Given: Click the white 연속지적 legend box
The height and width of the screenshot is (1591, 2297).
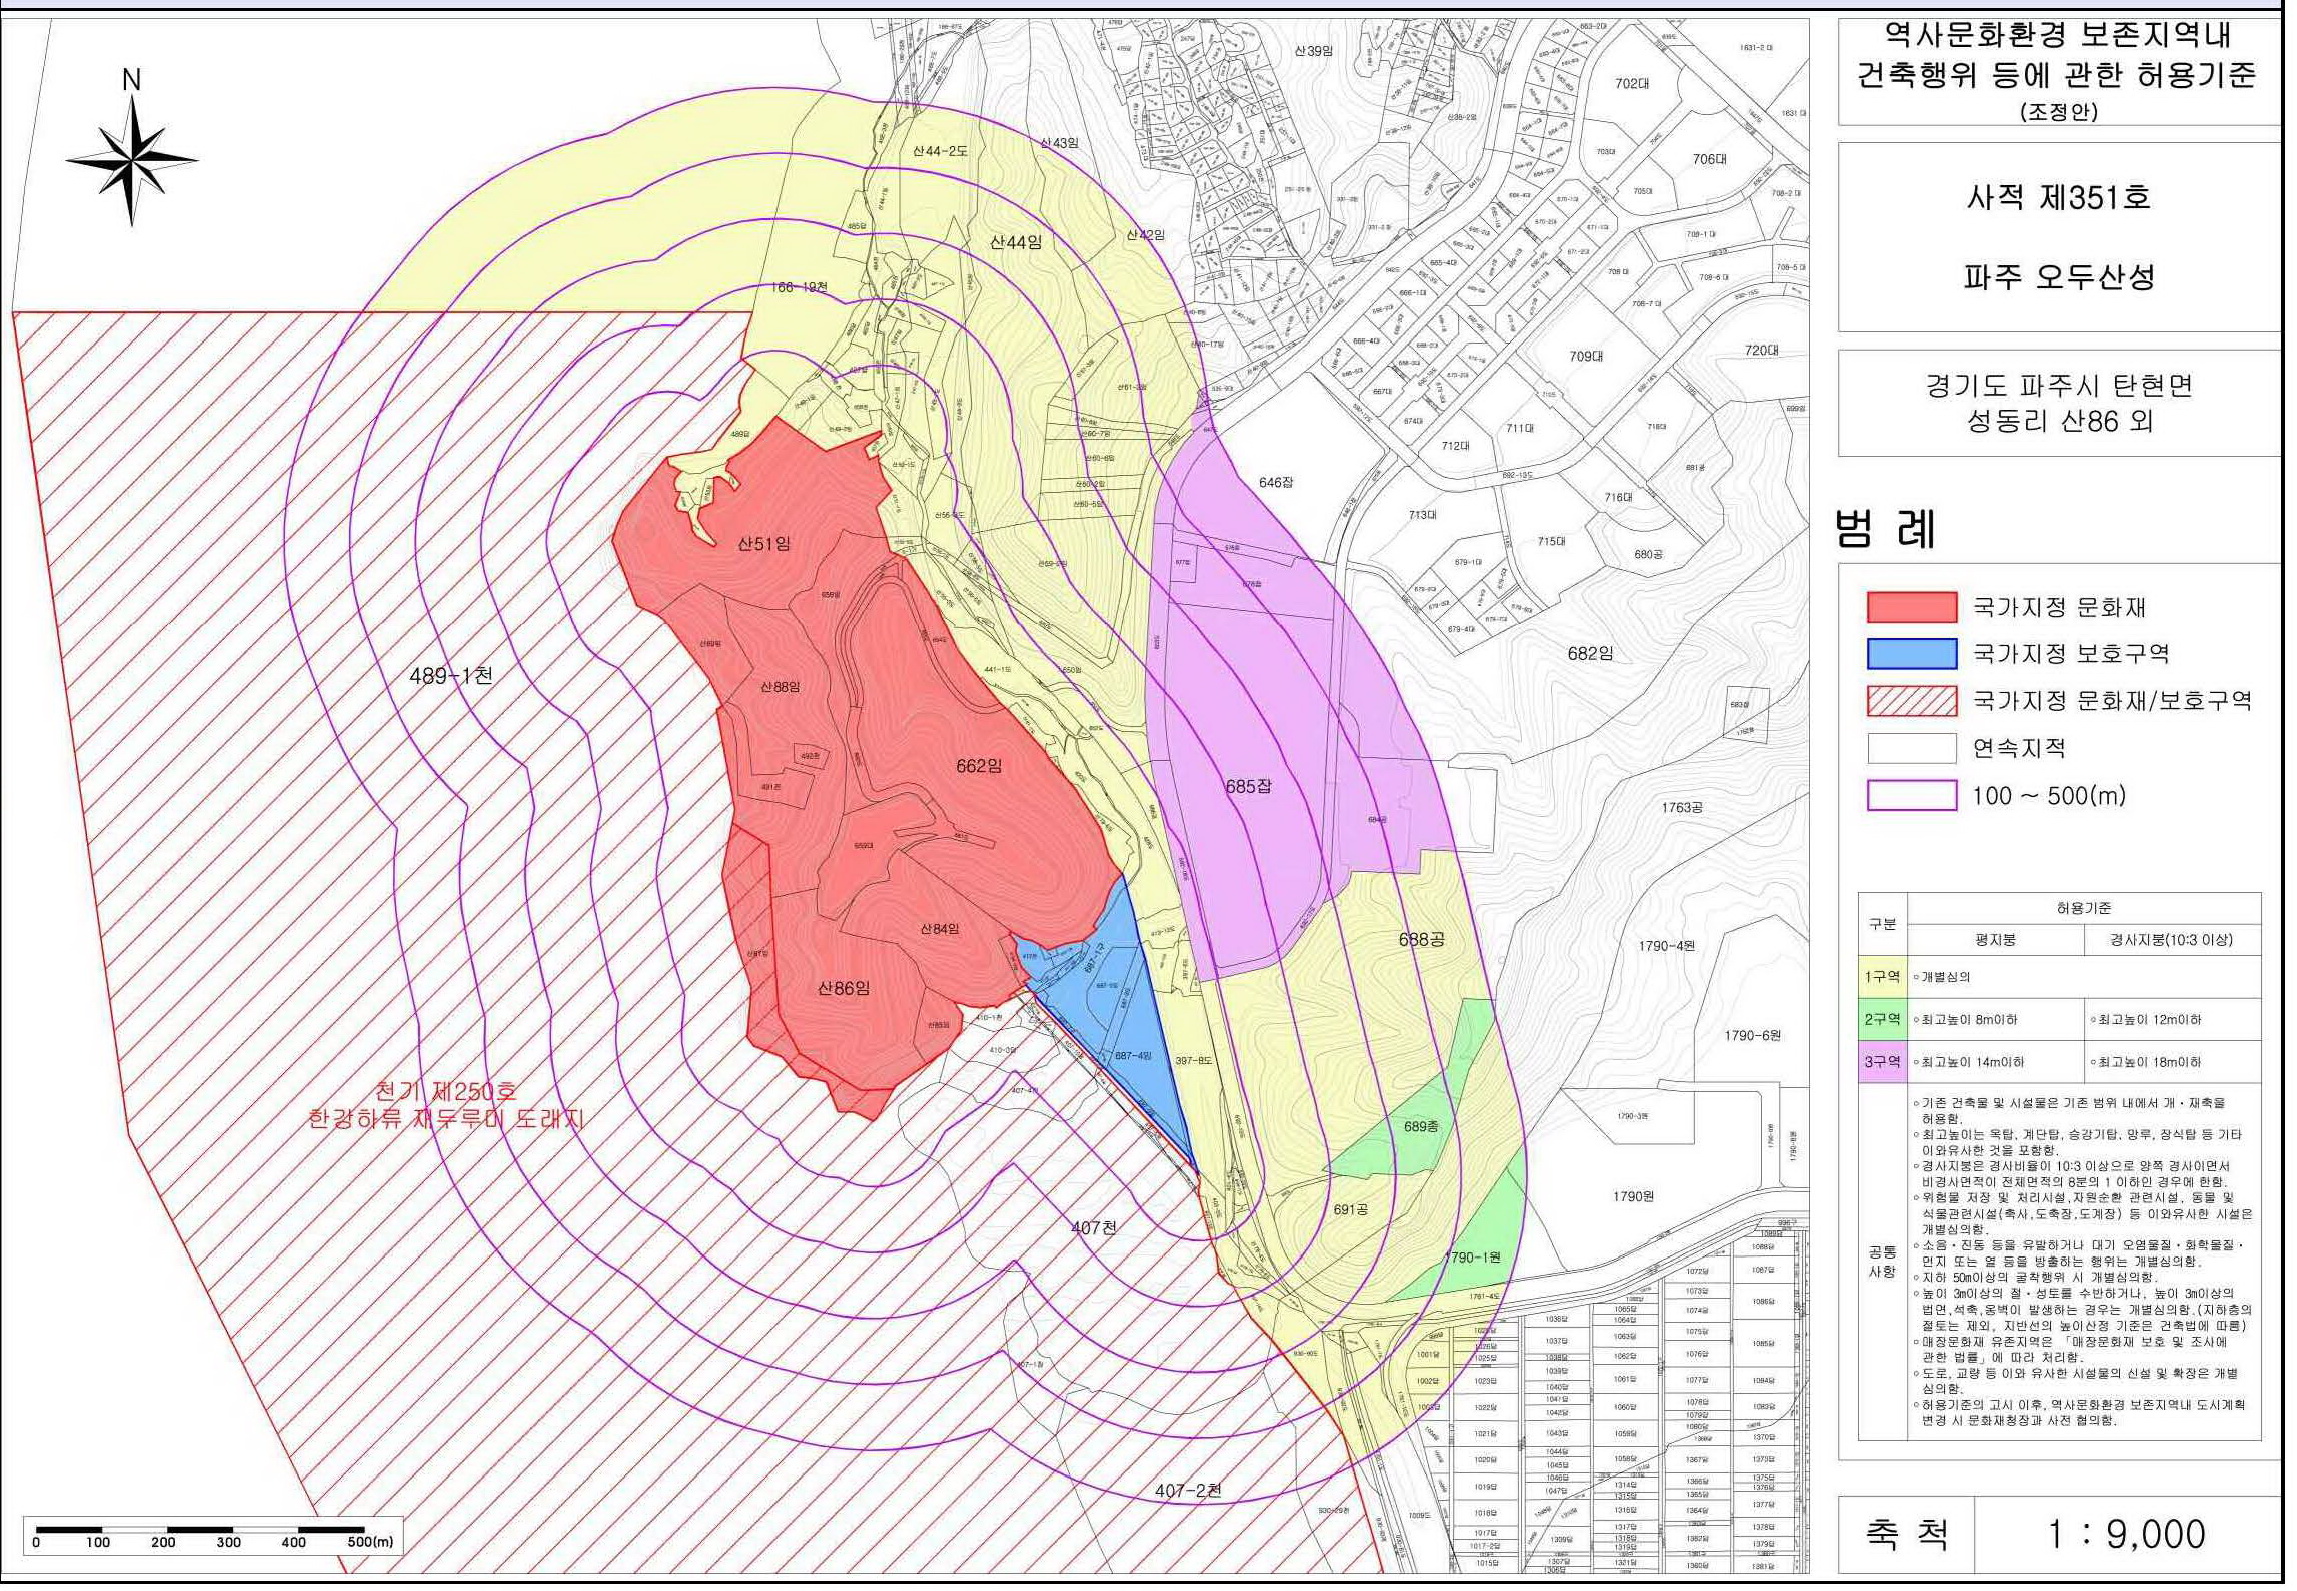Looking at the screenshot, I should 1911,748.
